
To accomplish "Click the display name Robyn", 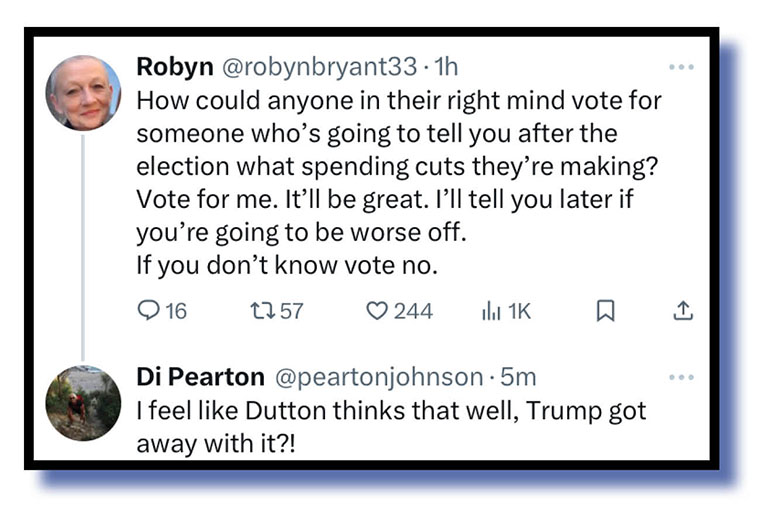I will pos(174,67).
